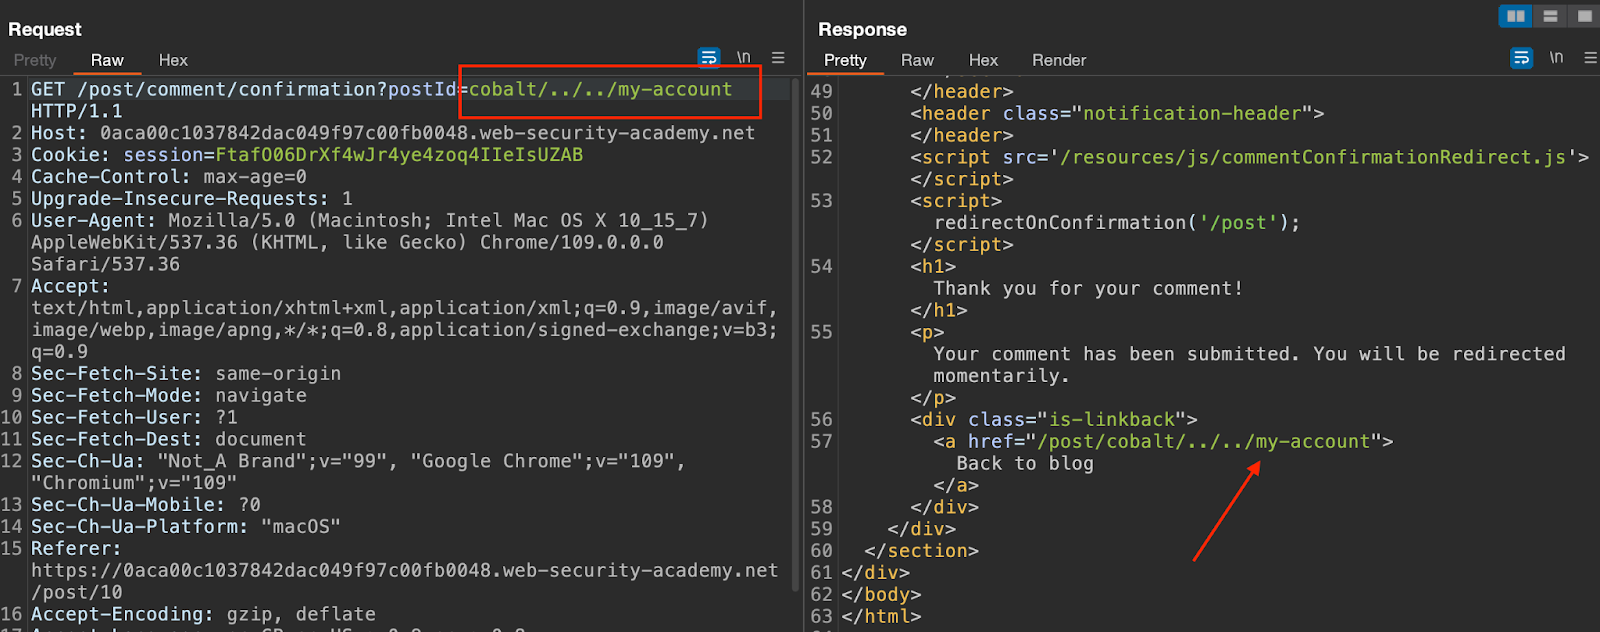This screenshot has height=632, width=1600.
Task: Switch to top-bottom split layout
Action: point(1550,16)
